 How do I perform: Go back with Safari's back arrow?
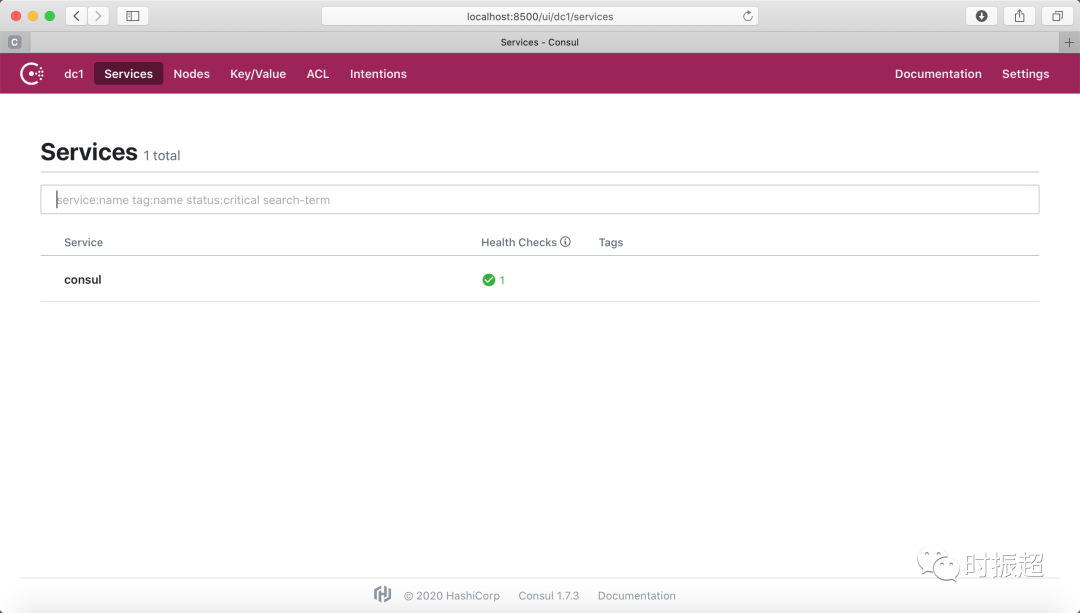[x=76, y=16]
